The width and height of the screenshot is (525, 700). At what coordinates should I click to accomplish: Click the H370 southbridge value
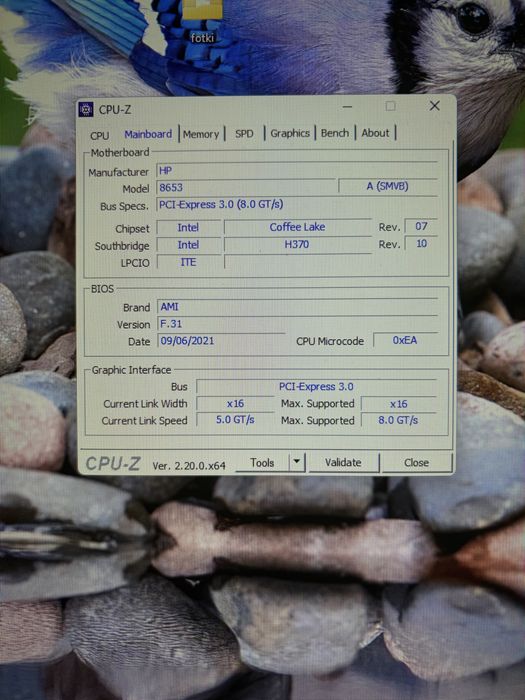tap(297, 244)
